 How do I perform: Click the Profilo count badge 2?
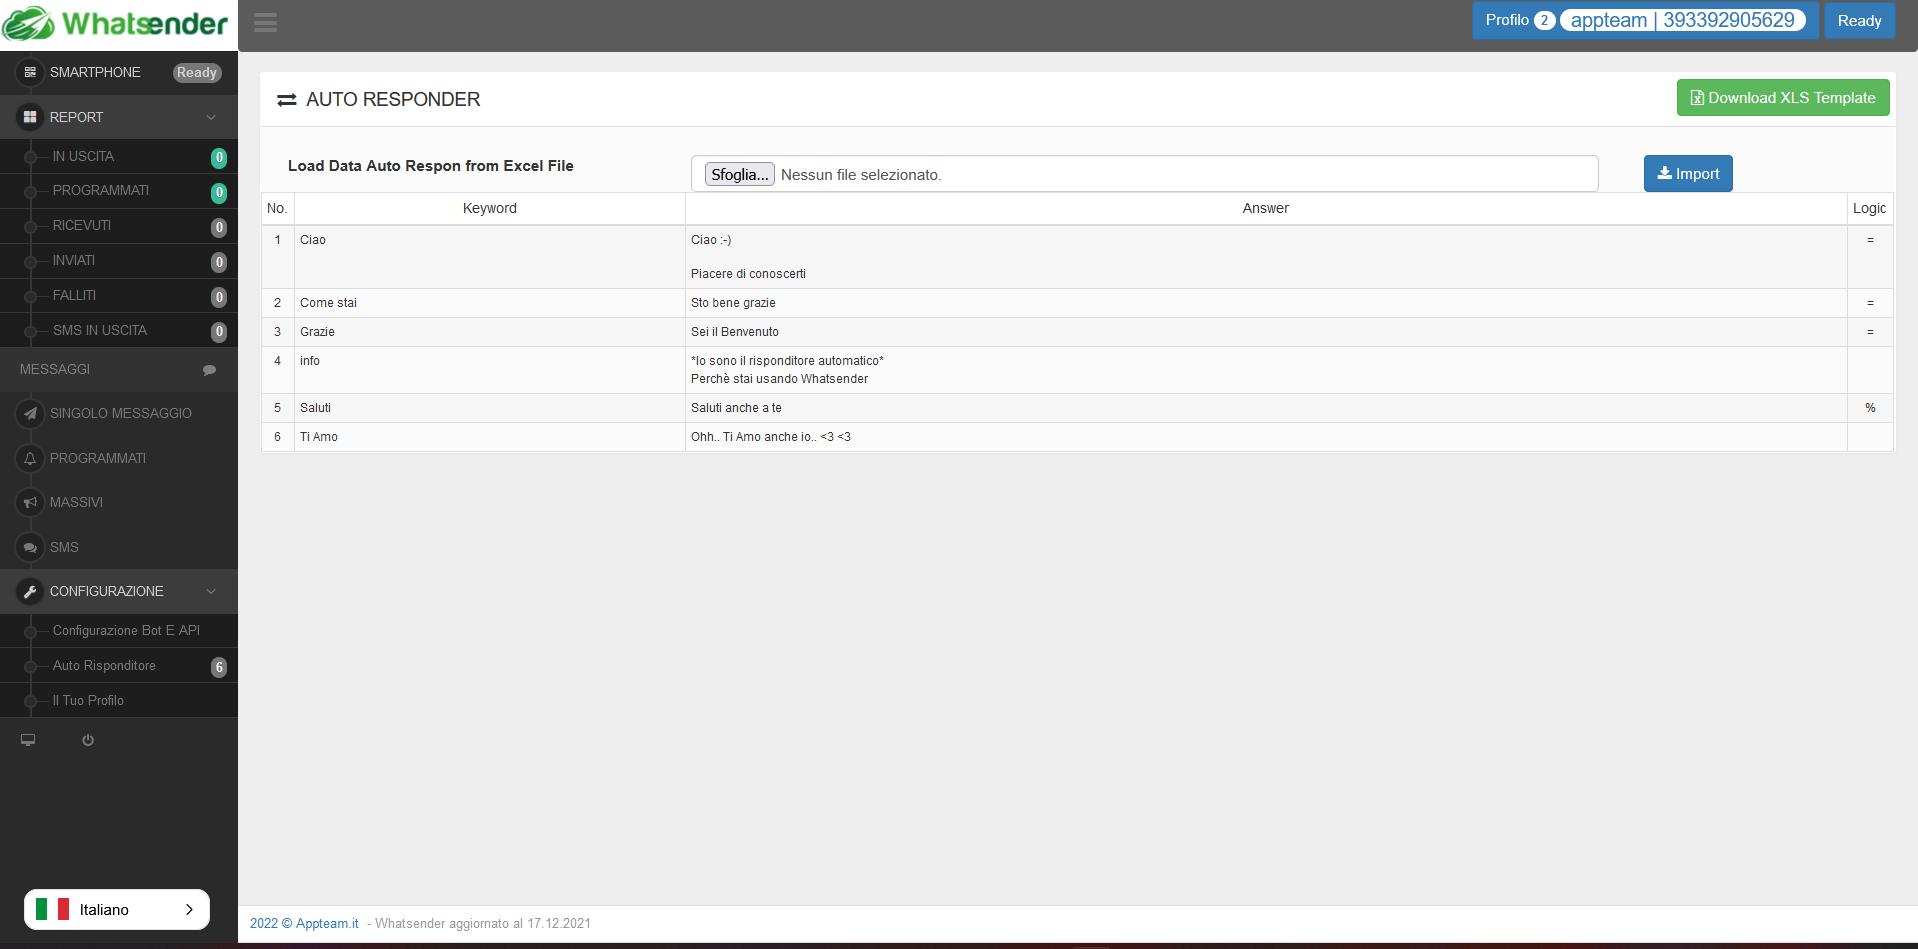coord(1544,20)
